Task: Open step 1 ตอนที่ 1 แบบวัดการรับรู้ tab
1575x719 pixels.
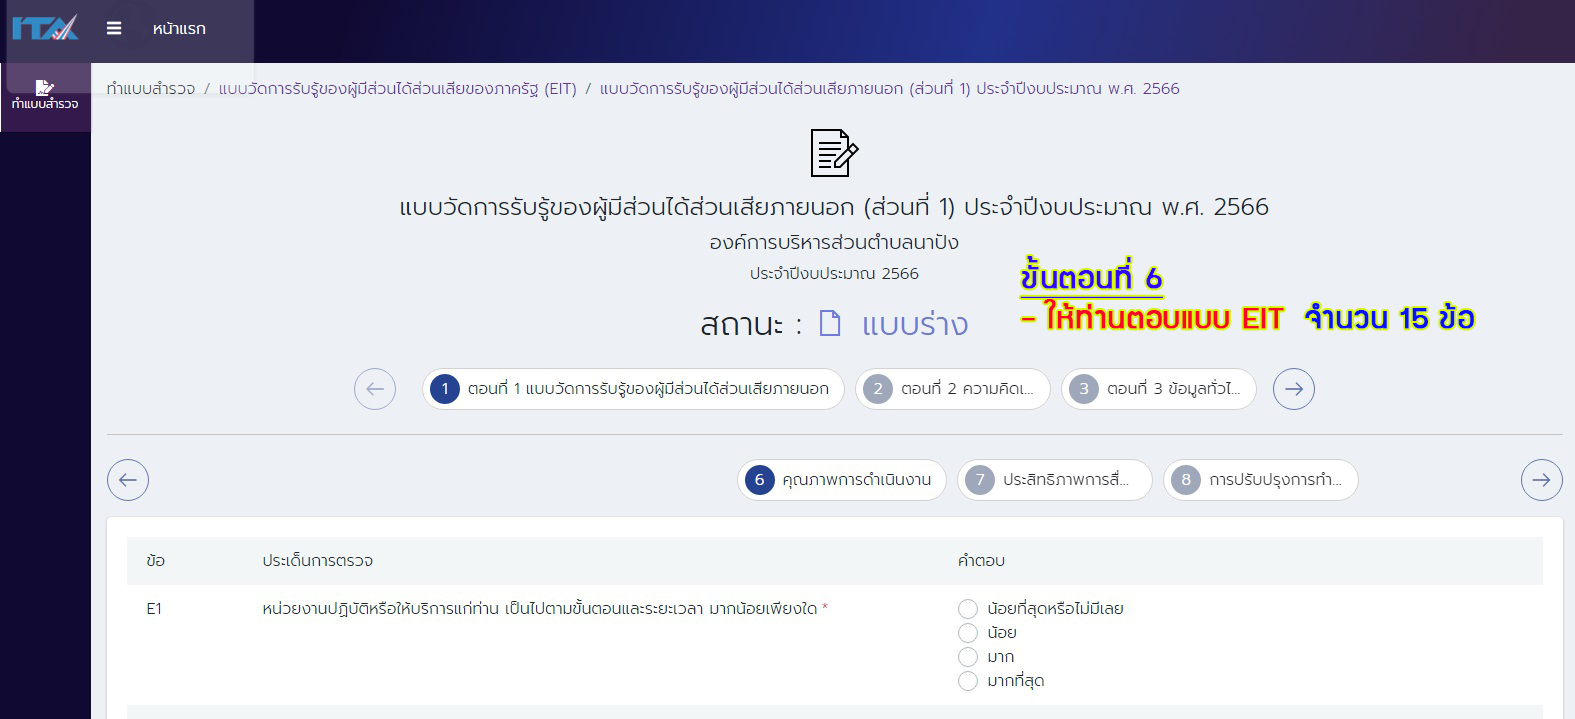Action: pyautogui.click(x=633, y=389)
